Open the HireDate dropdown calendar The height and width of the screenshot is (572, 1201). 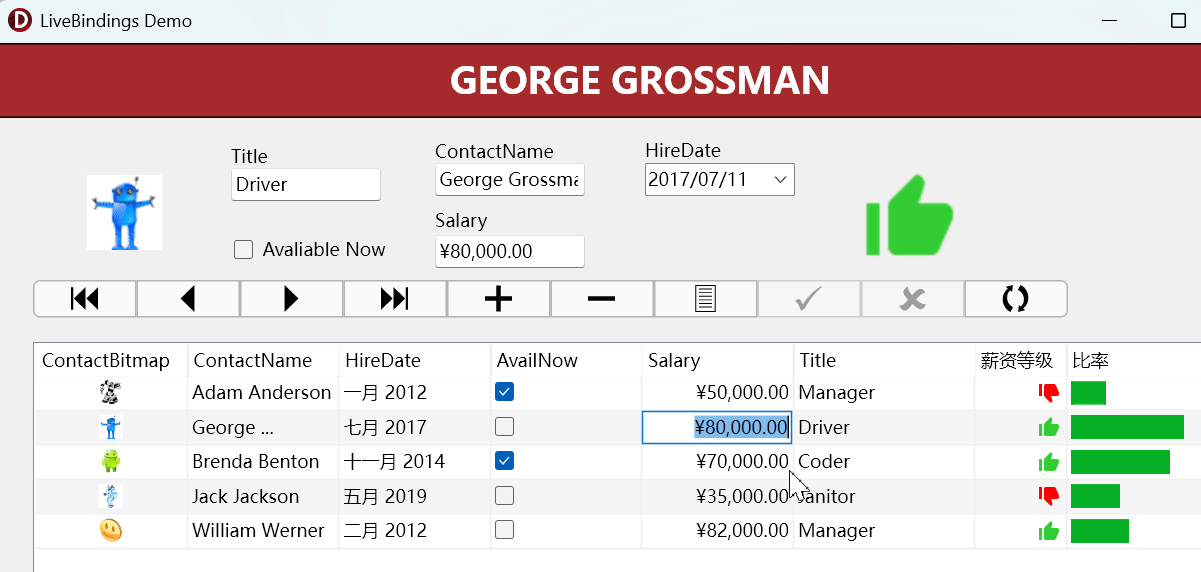click(780, 180)
